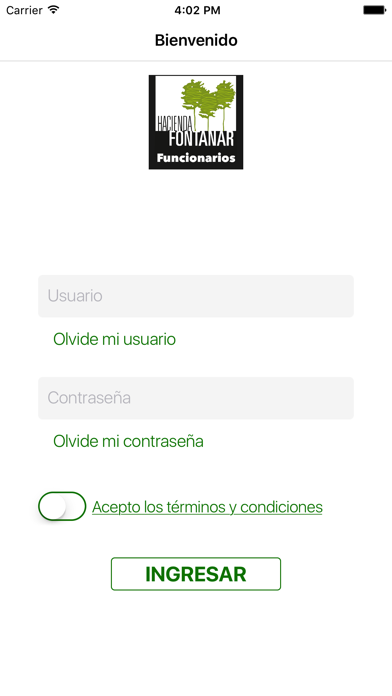Click the empty area below the INGRESAR button
Viewport: 392px width, 696px height.
(x=196, y=644)
